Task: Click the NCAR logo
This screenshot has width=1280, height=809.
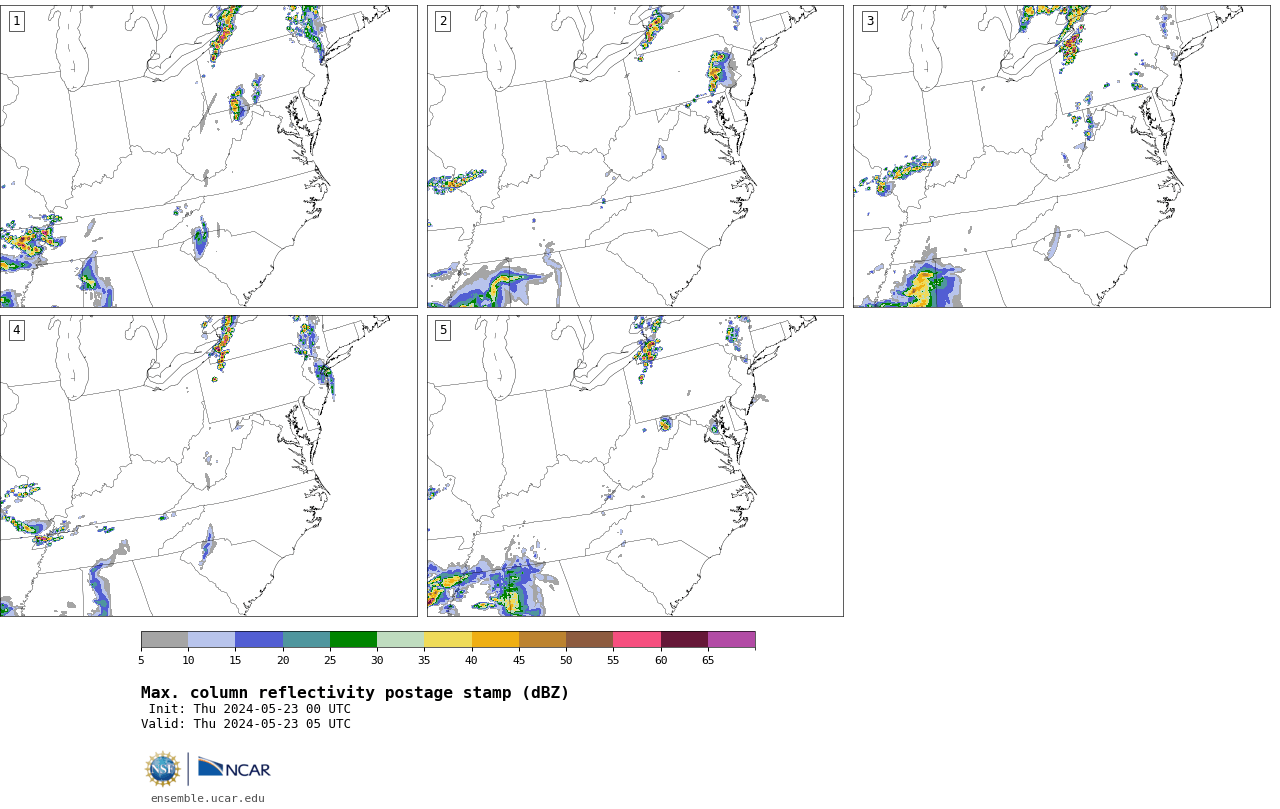Action: point(234,768)
